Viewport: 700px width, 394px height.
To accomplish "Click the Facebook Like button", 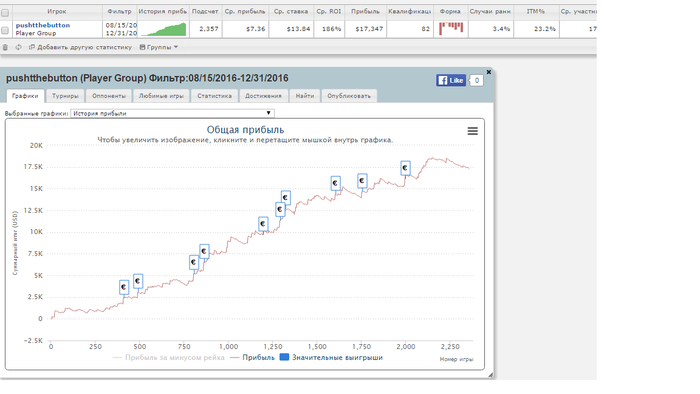I will pyautogui.click(x=451, y=80).
